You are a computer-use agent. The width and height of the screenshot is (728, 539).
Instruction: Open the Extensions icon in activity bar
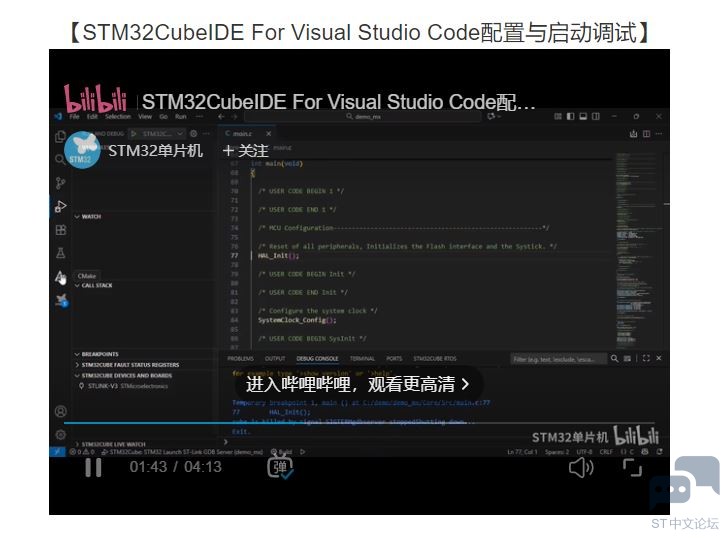click(x=60, y=230)
